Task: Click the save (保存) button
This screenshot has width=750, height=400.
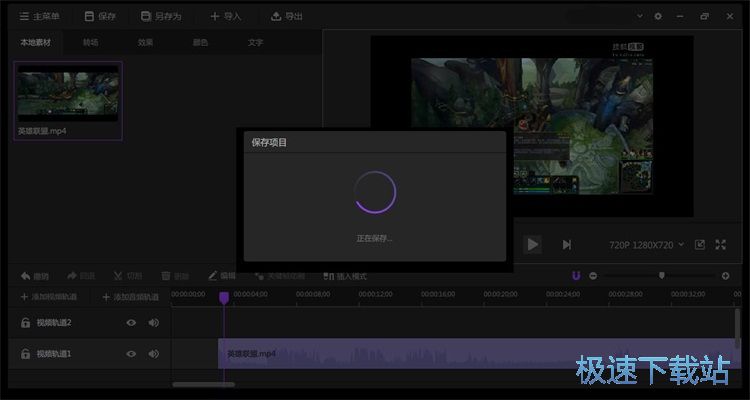Action: pos(100,16)
